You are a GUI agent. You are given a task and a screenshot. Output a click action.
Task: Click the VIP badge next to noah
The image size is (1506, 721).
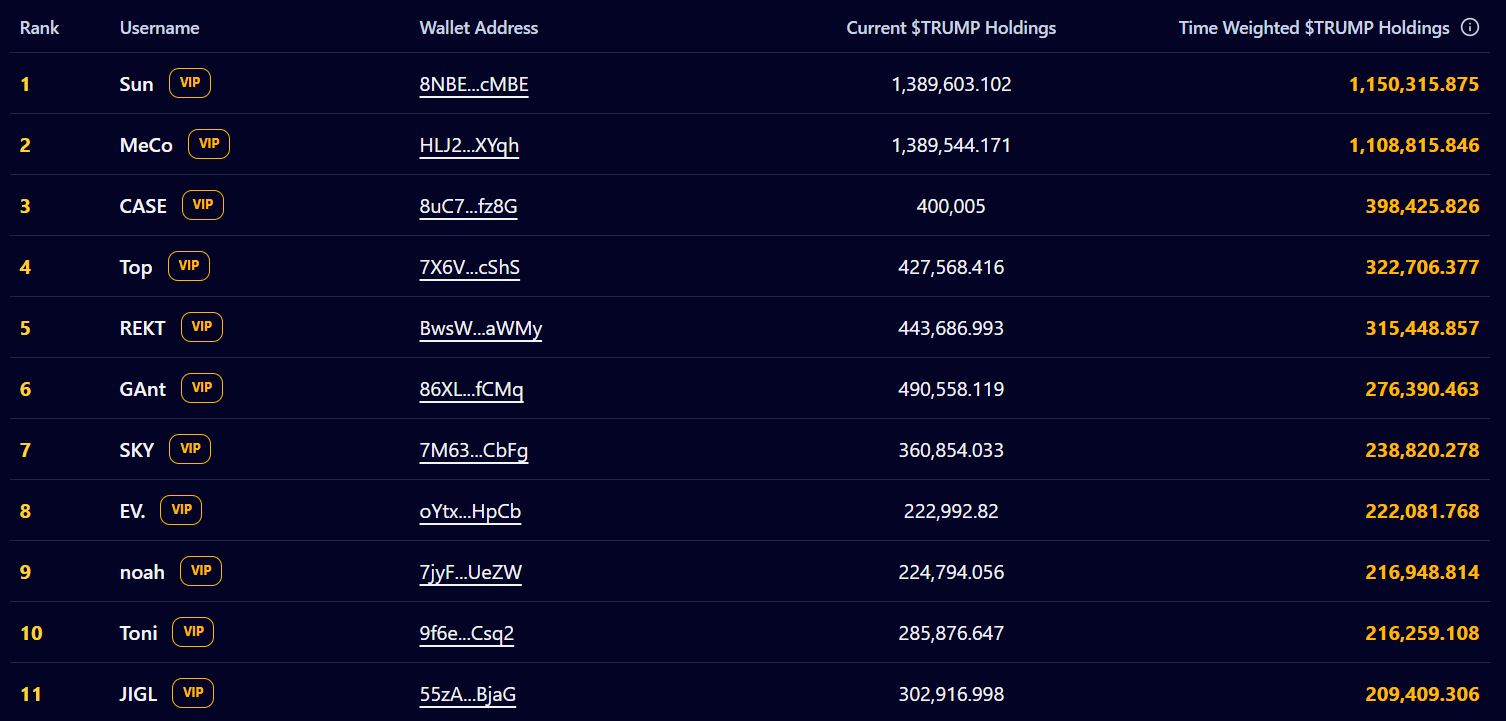pos(201,571)
